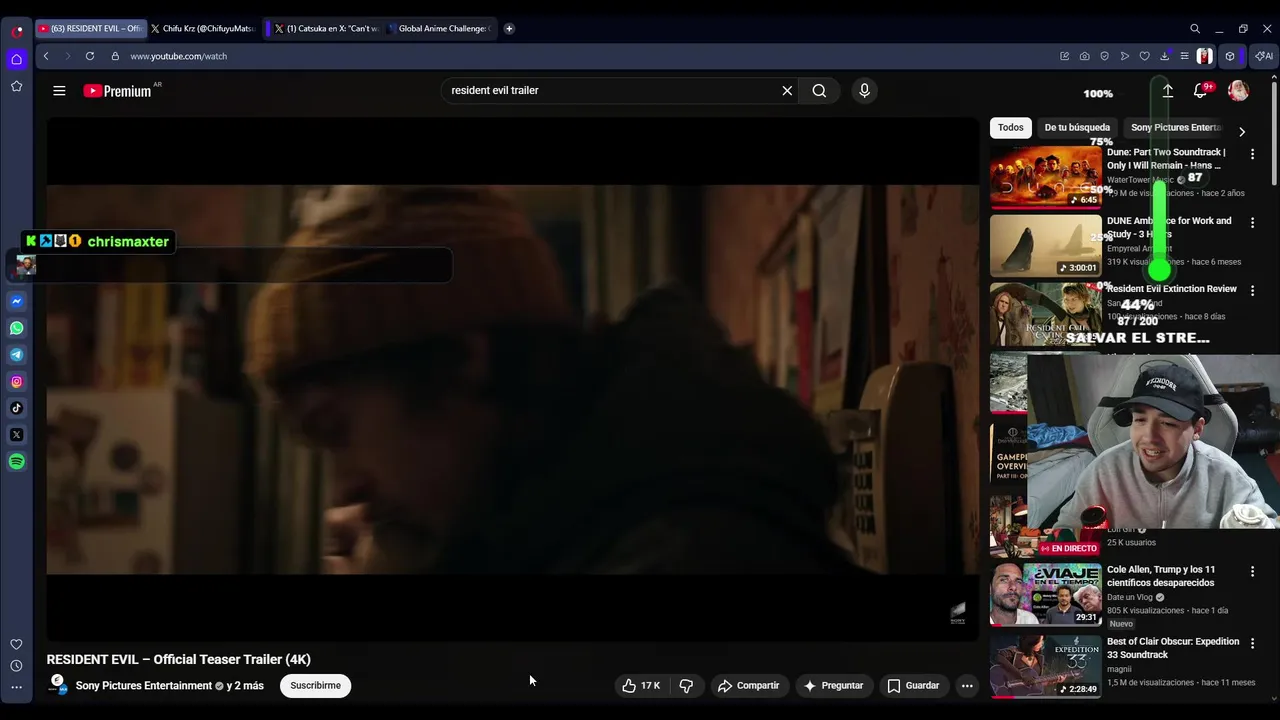Open more video actions ellipsis
Screen dimensions: 1280x720
[967, 686]
